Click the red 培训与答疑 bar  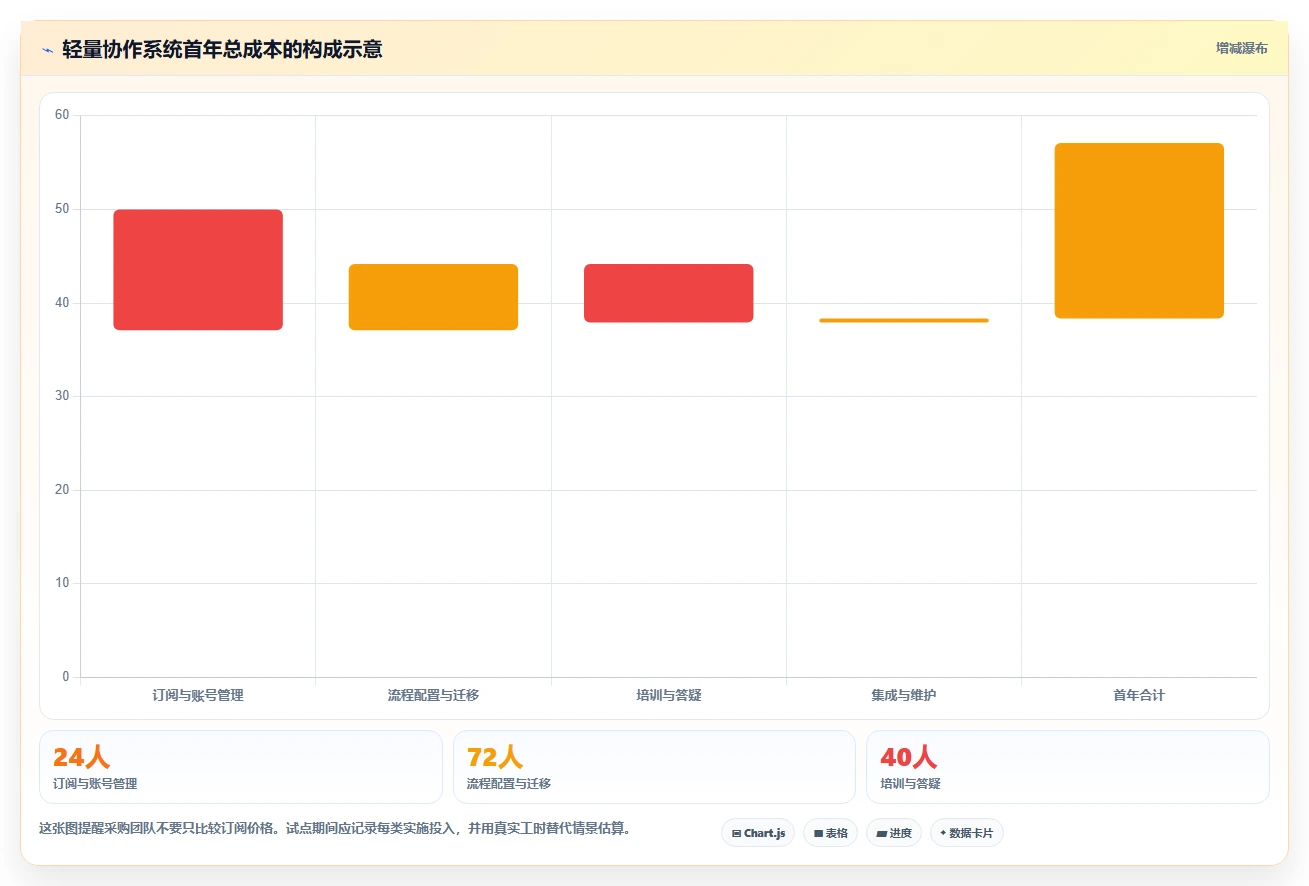(x=668, y=293)
